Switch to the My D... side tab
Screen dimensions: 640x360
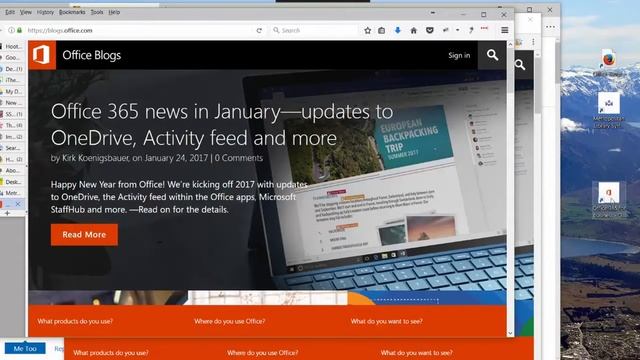(12, 91)
